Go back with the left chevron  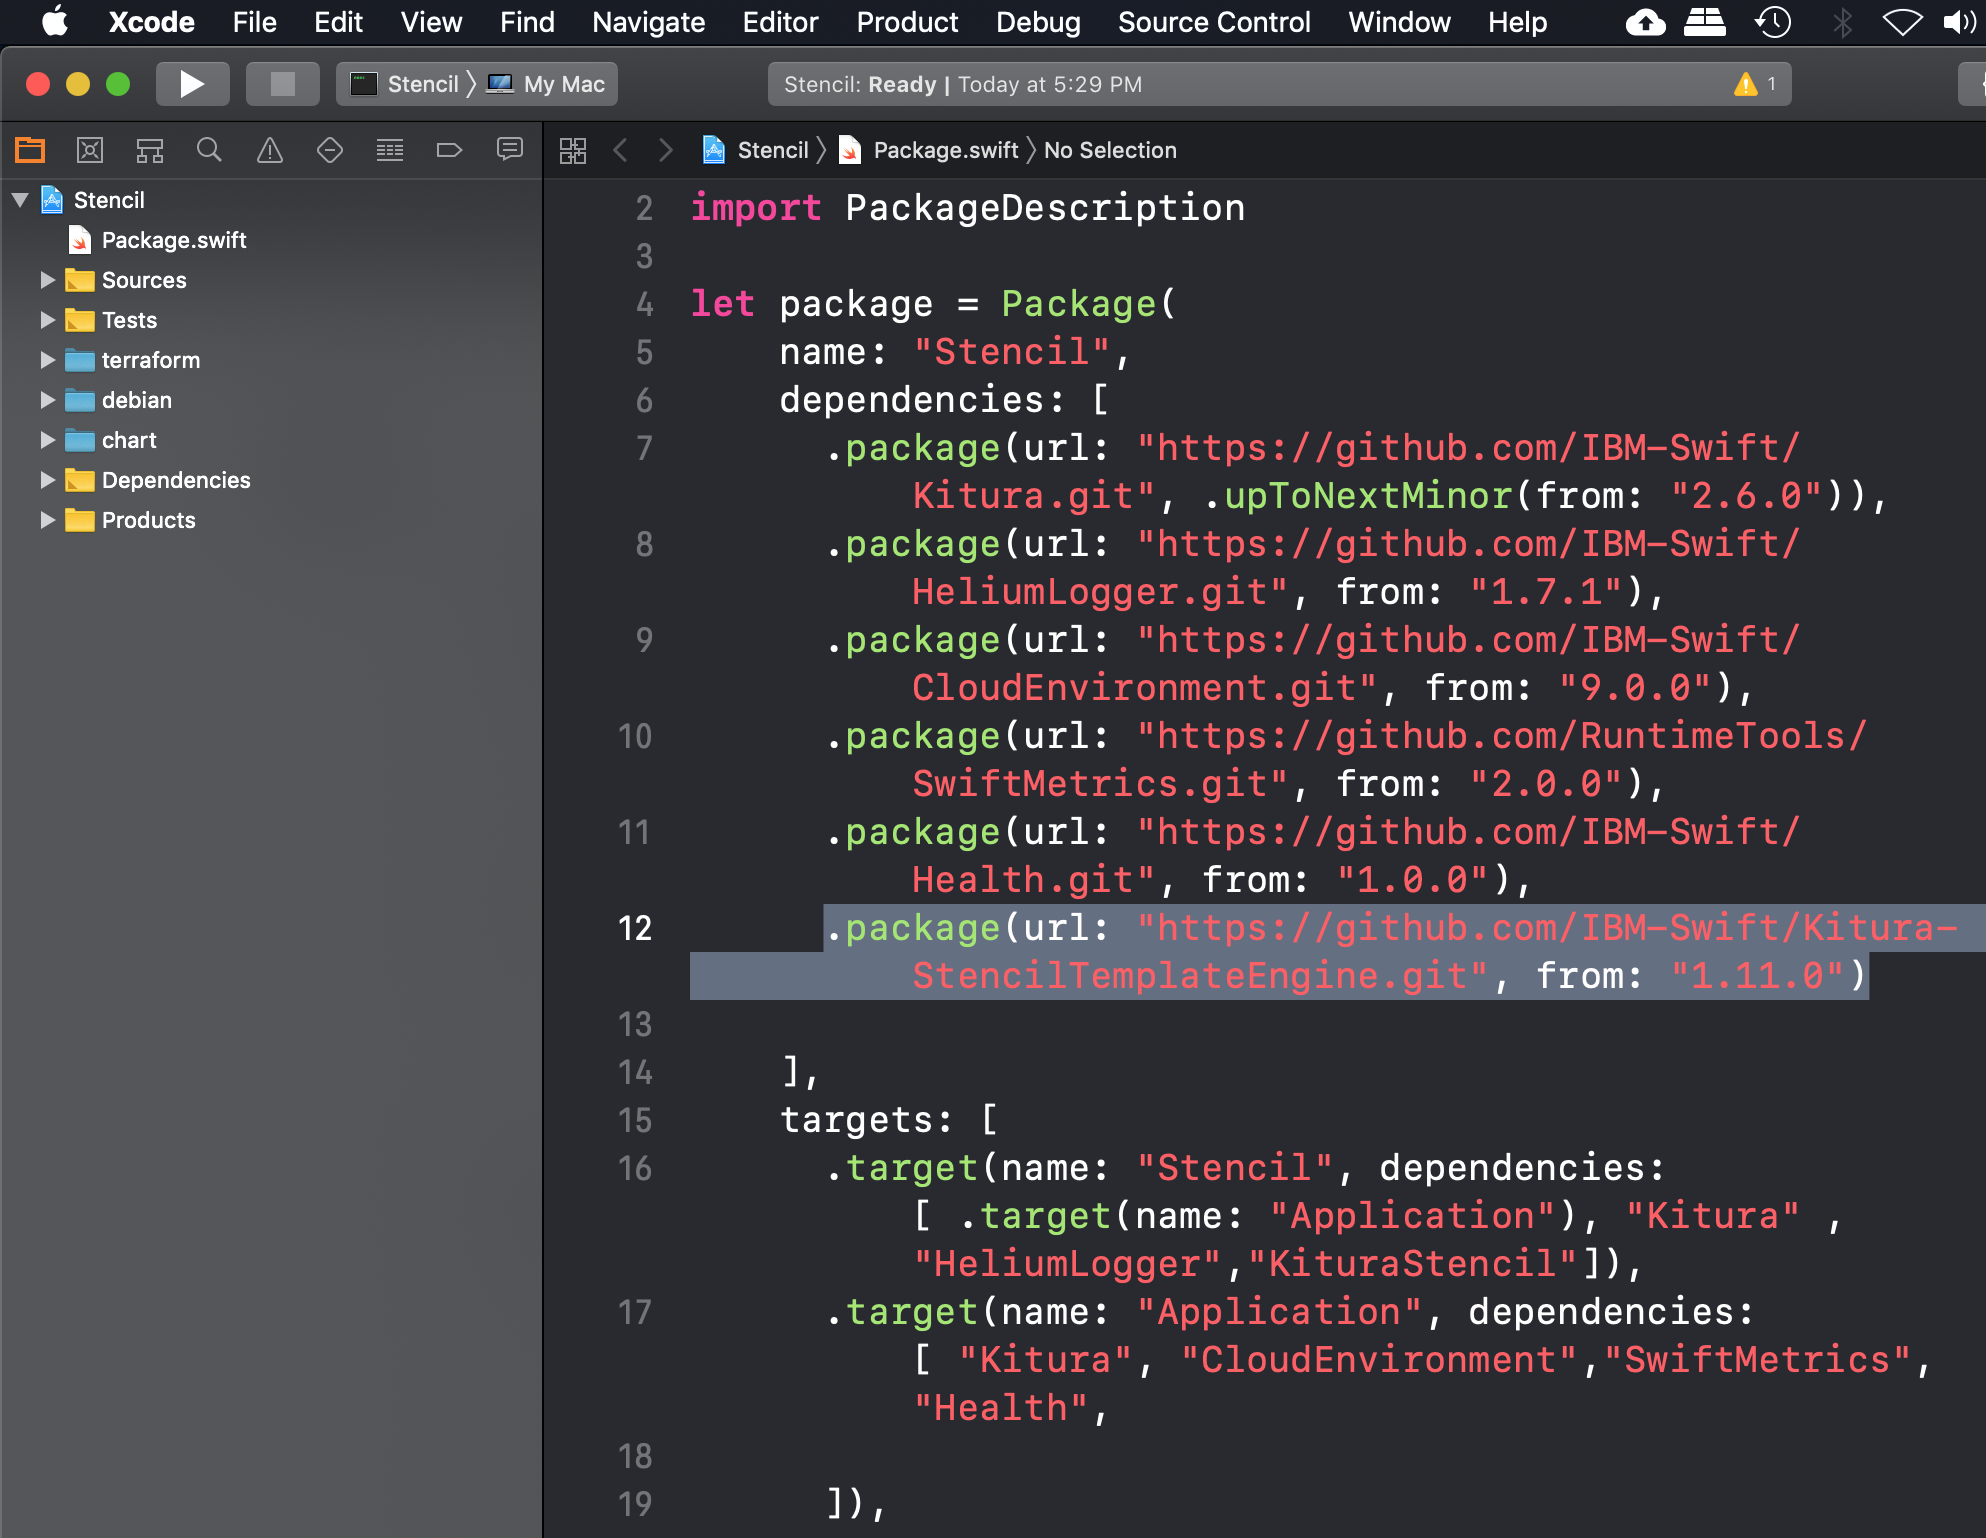(x=620, y=150)
